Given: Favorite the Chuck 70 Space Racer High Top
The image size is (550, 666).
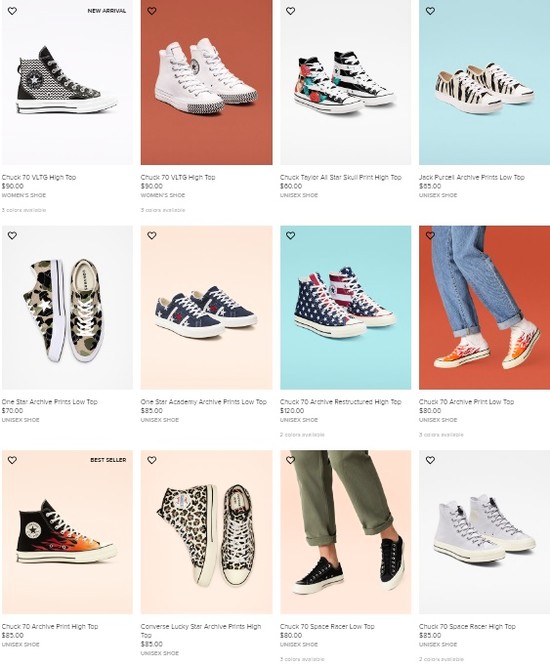Looking at the screenshot, I should click(x=430, y=460).
